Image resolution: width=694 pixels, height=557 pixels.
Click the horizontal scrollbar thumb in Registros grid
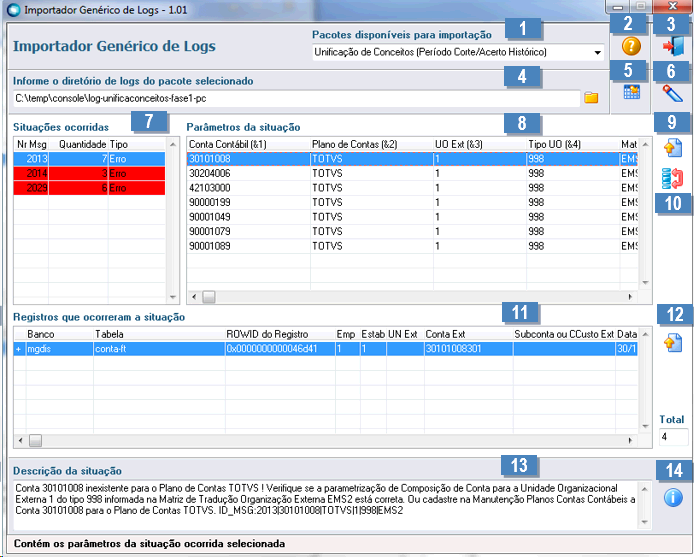pos(35,441)
